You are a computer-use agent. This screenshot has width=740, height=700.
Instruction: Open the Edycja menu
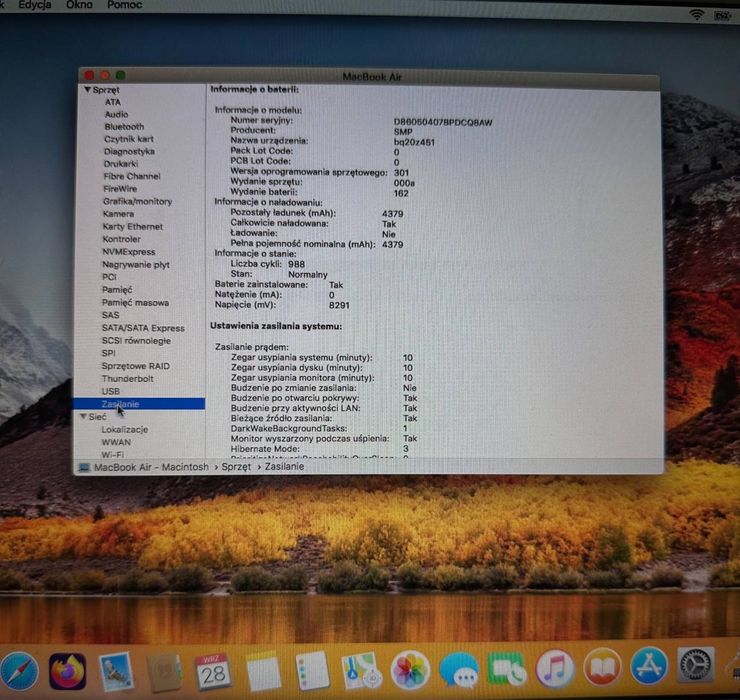click(35, 5)
